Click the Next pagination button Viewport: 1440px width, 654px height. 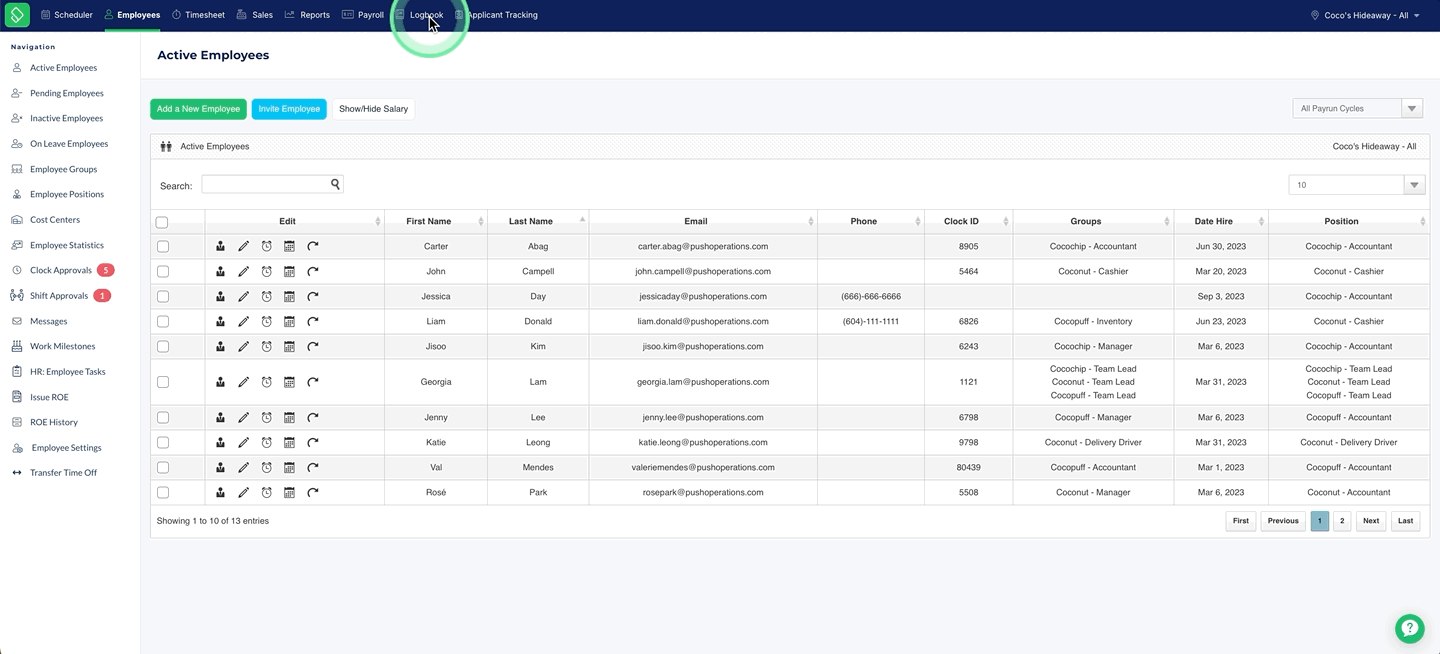pyautogui.click(x=1371, y=521)
